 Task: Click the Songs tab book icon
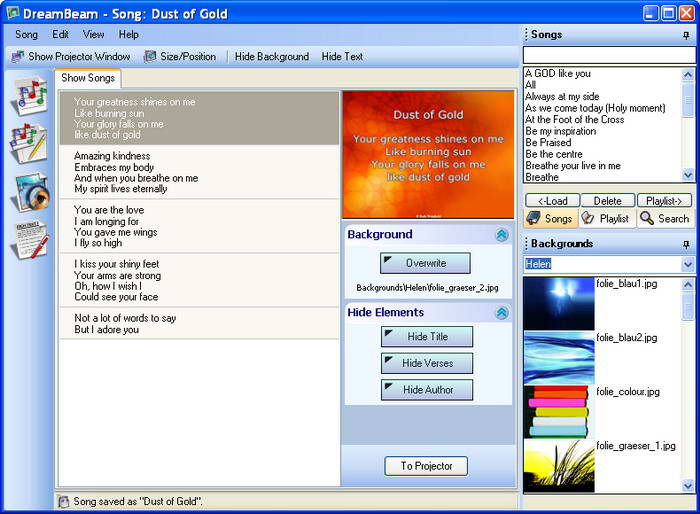[533, 218]
